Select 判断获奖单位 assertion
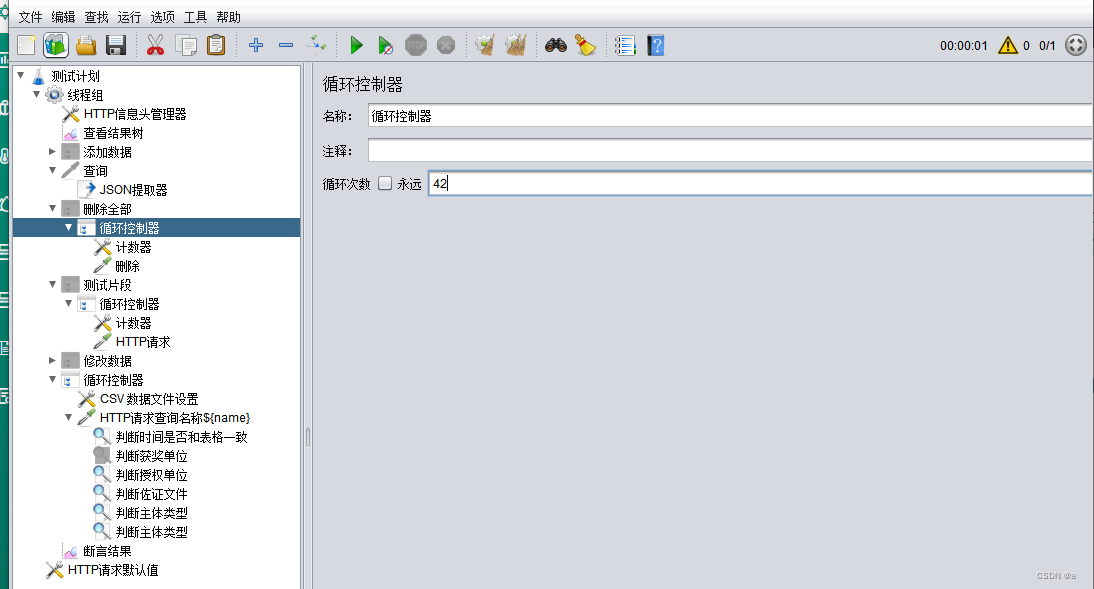1094x589 pixels. (x=151, y=456)
